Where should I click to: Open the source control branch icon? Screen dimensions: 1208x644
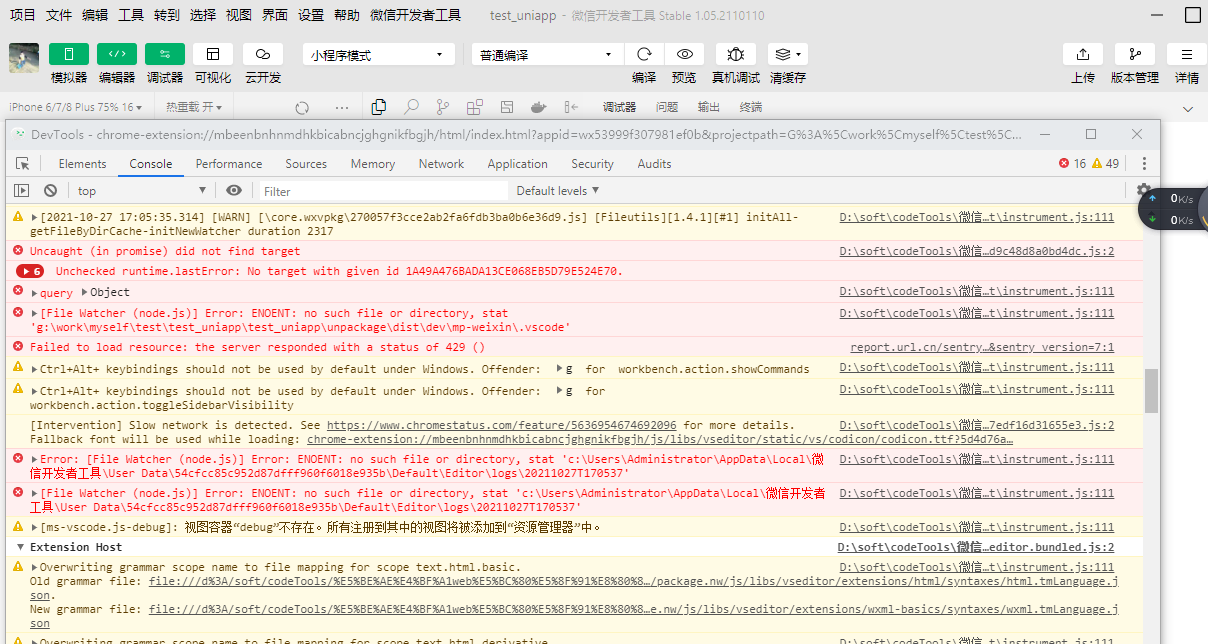(443, 107)
